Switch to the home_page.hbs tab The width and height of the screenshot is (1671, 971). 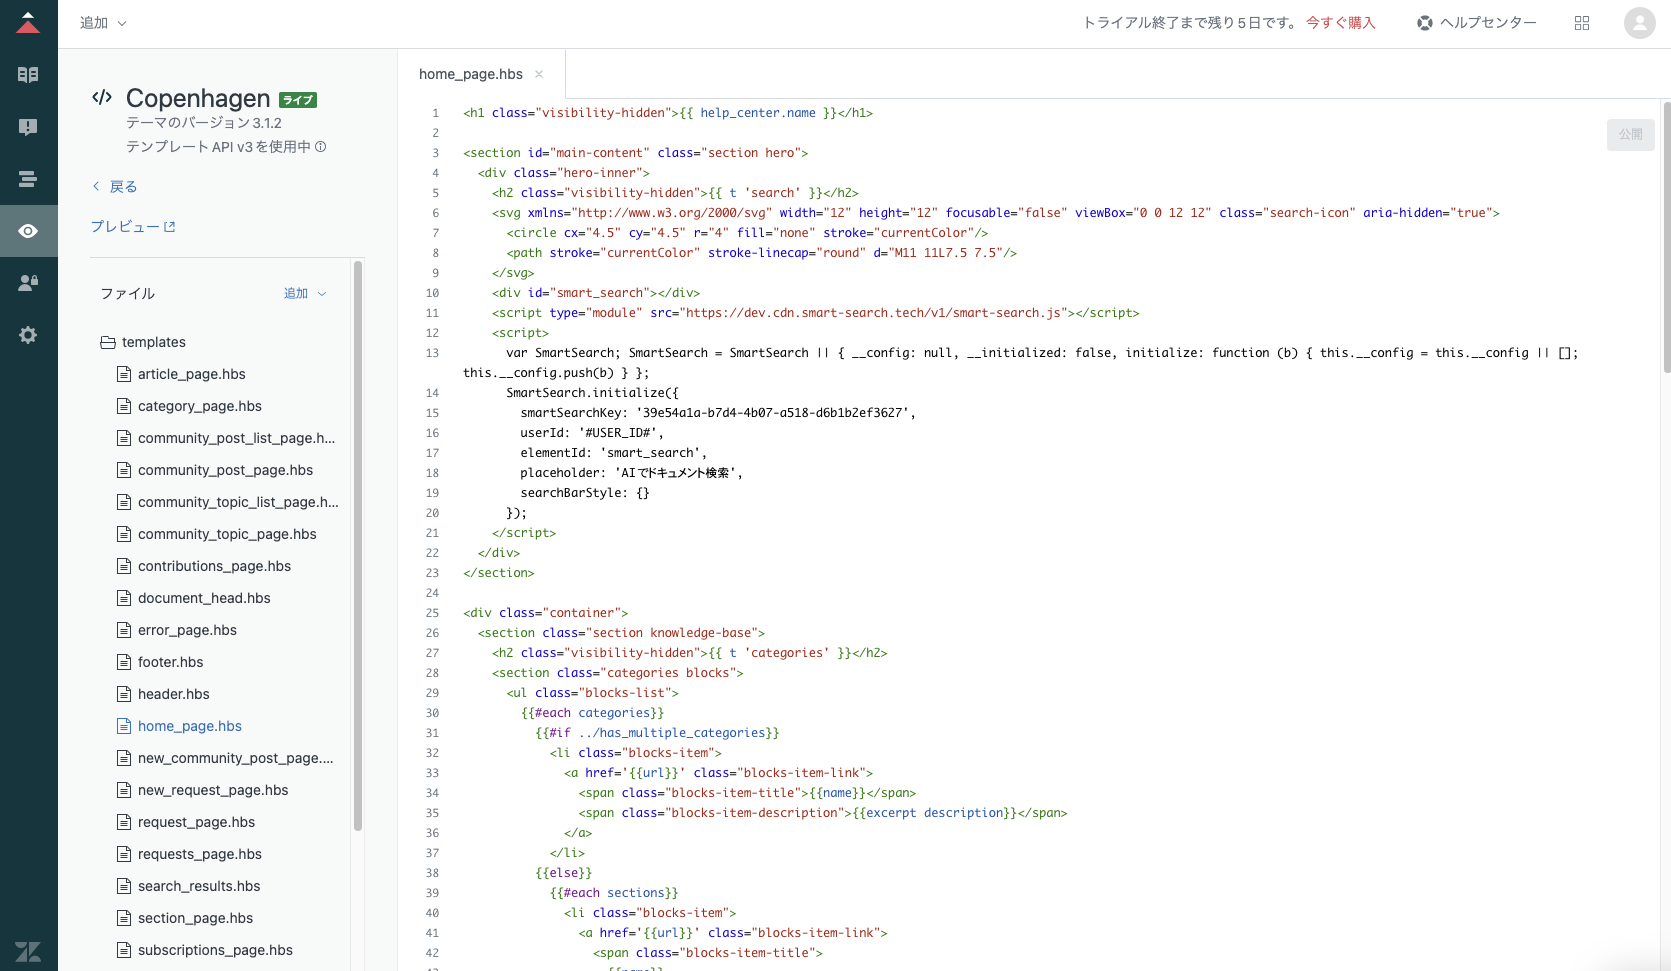click(470, 74)
